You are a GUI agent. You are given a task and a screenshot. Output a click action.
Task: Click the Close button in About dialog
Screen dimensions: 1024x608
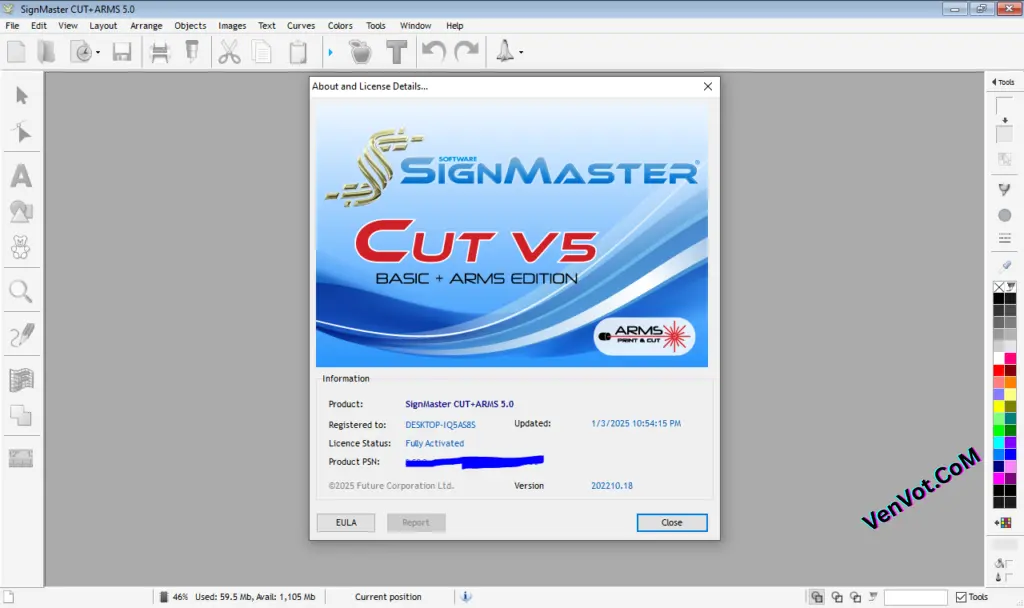tap(671, 522)
